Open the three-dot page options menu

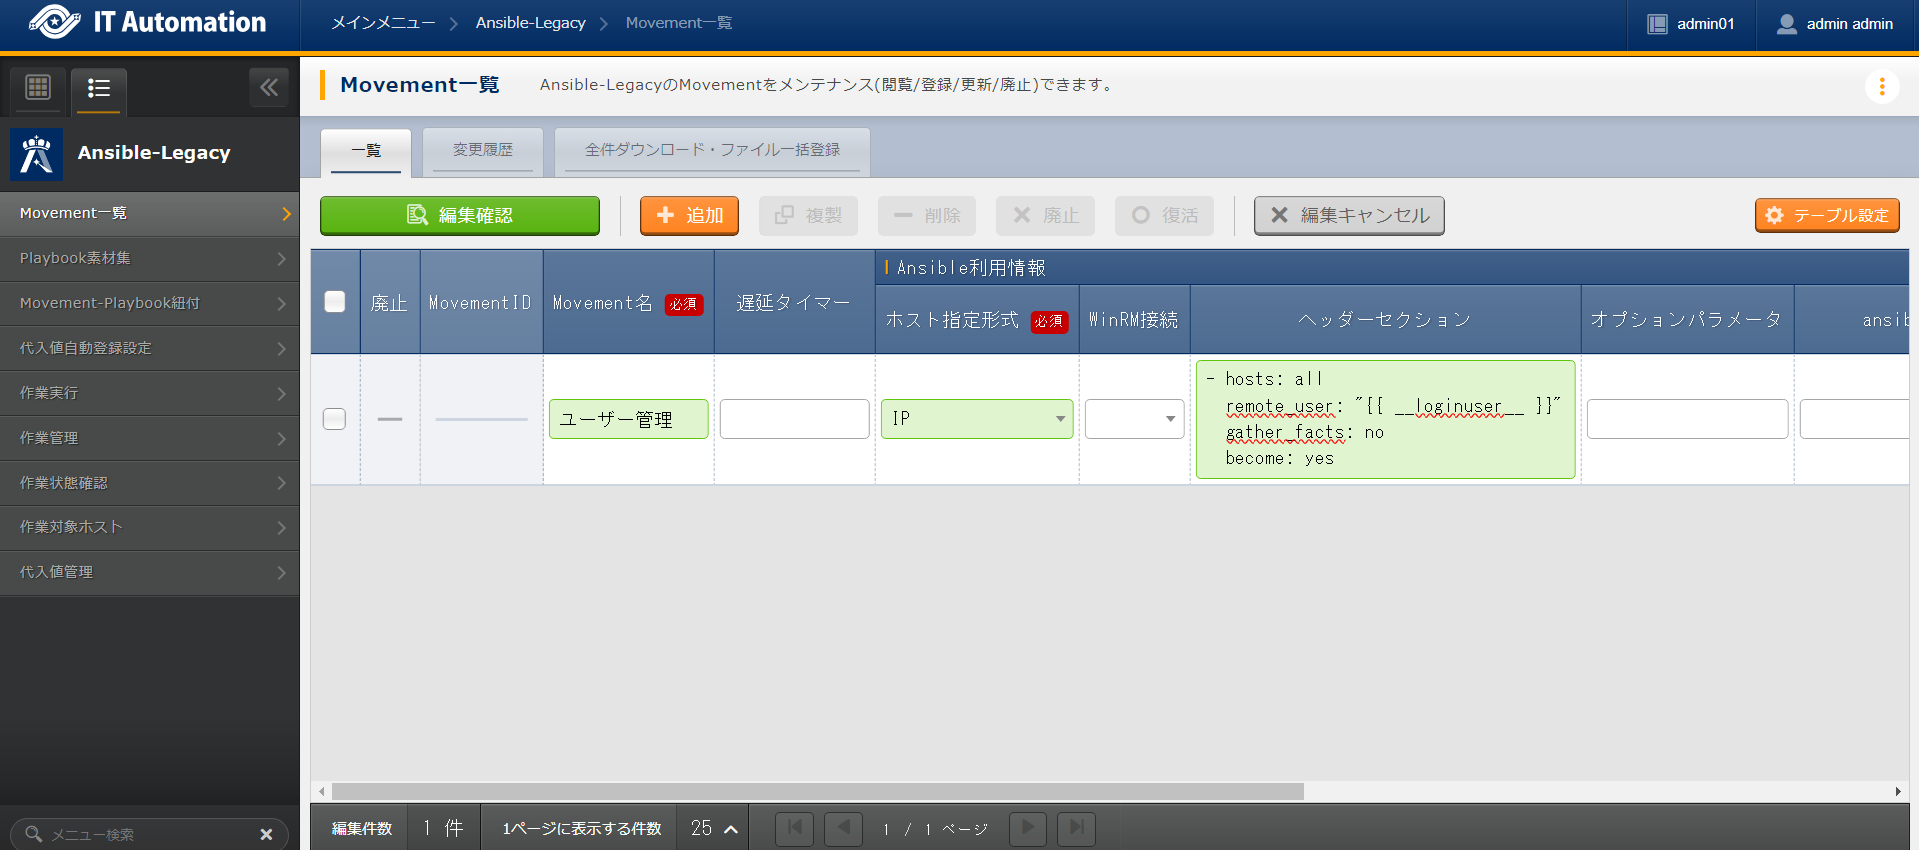point(1881,87)
